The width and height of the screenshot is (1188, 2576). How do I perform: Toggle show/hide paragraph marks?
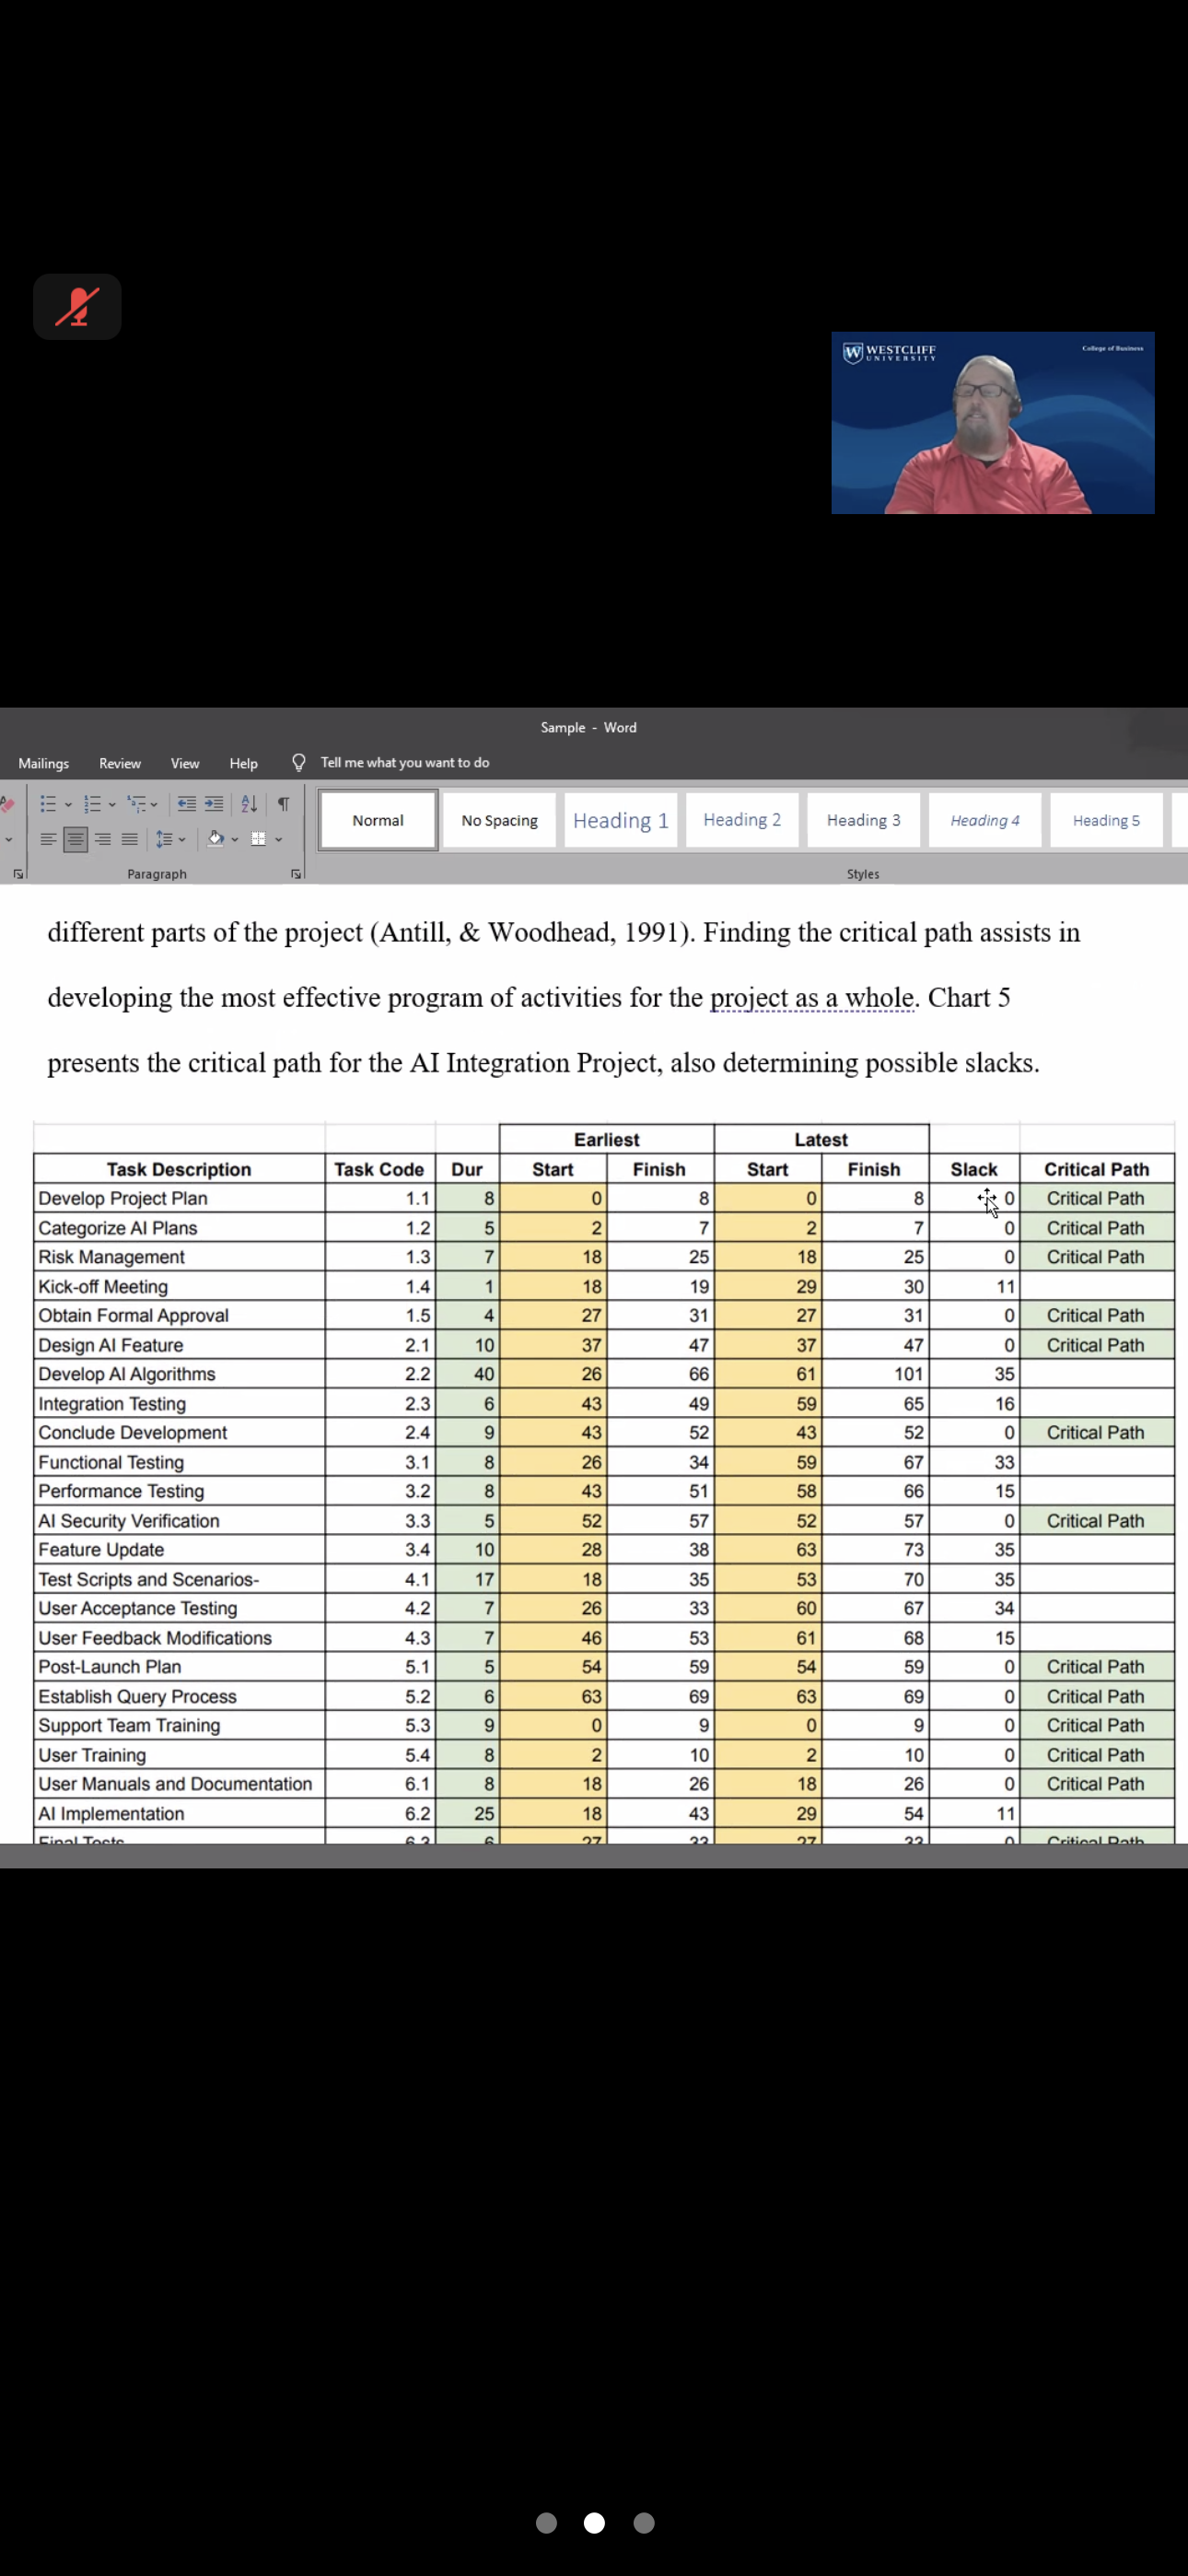click(x=284, y=804)
